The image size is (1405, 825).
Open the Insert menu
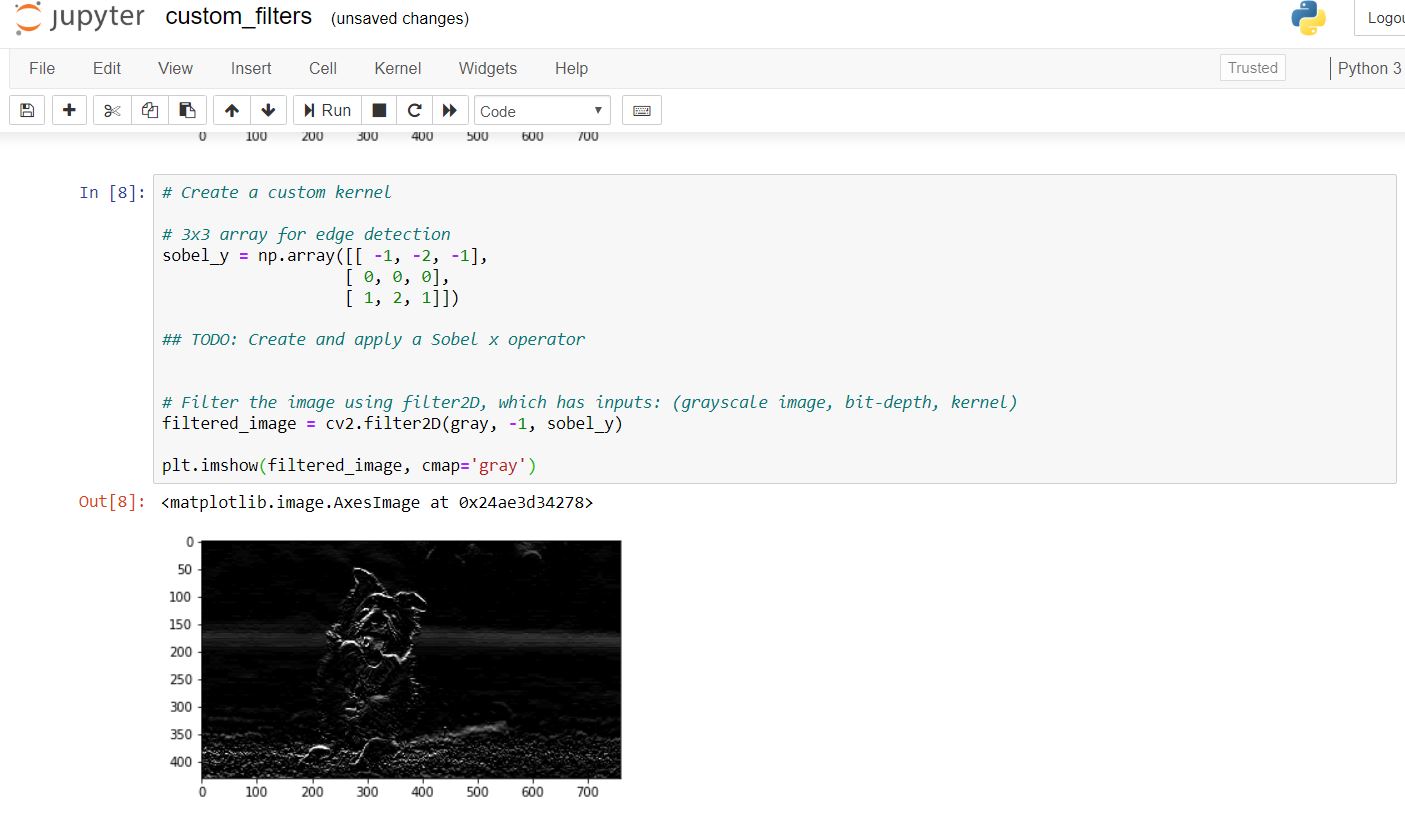tap(251, 68)
